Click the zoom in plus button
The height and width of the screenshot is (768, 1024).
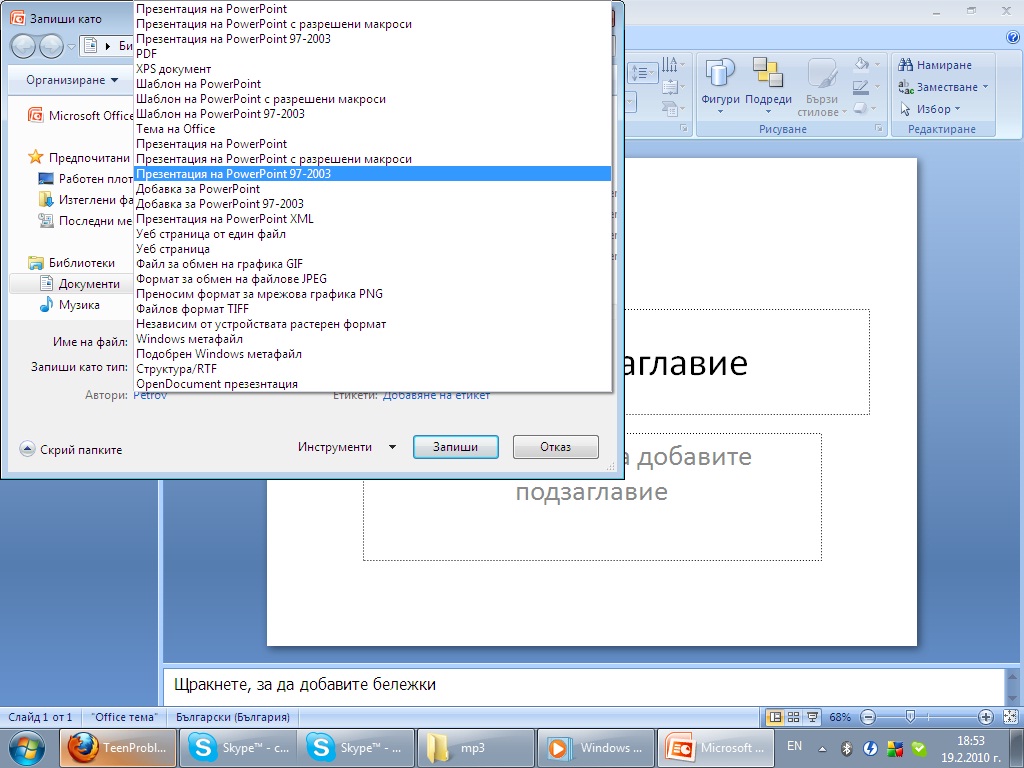click(x=986, y=717)
